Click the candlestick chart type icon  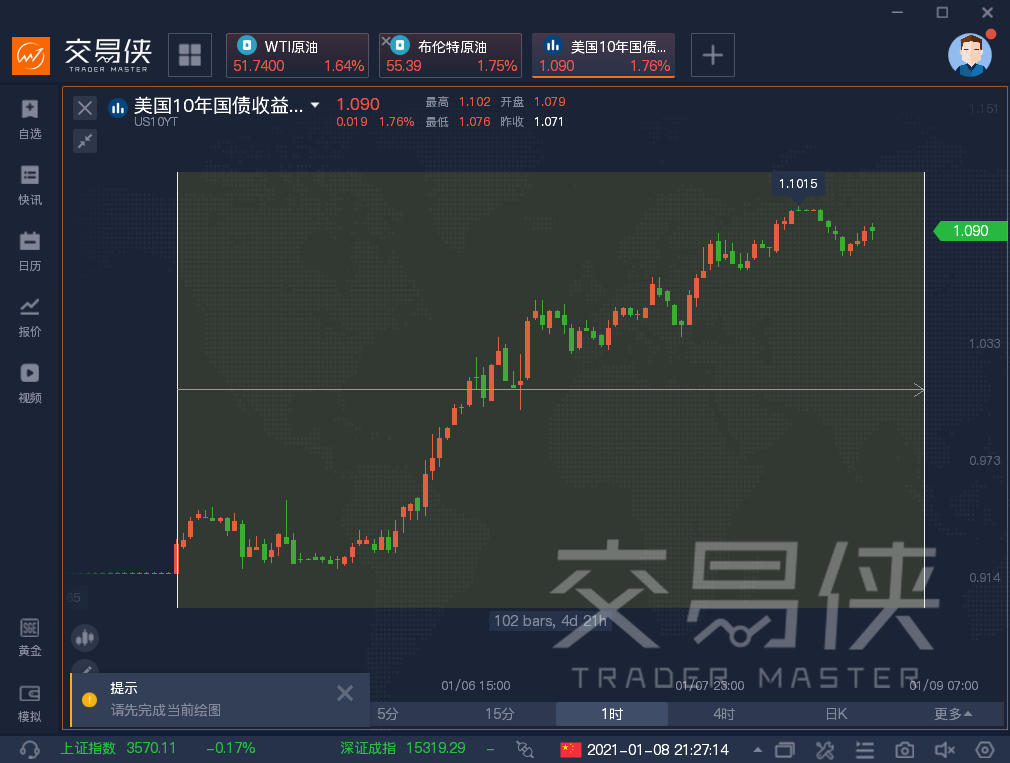click(x=84, y=638)
